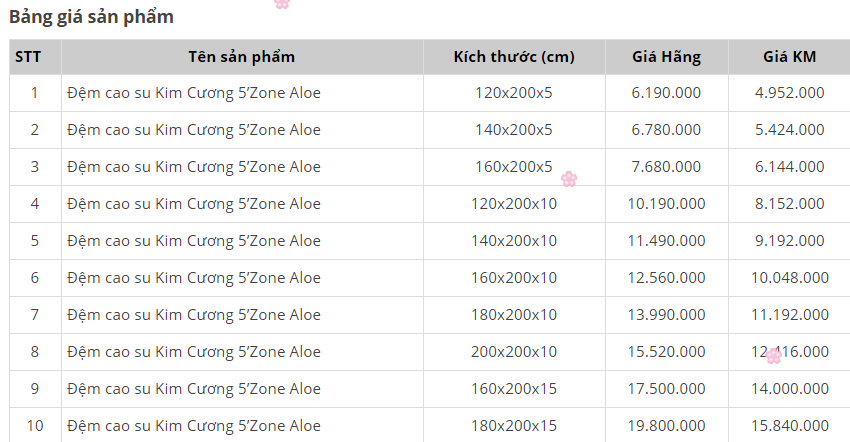The image size is (850, 442).
Task: Select the 120x200x5 size cell
Action: tap(514, 93)
